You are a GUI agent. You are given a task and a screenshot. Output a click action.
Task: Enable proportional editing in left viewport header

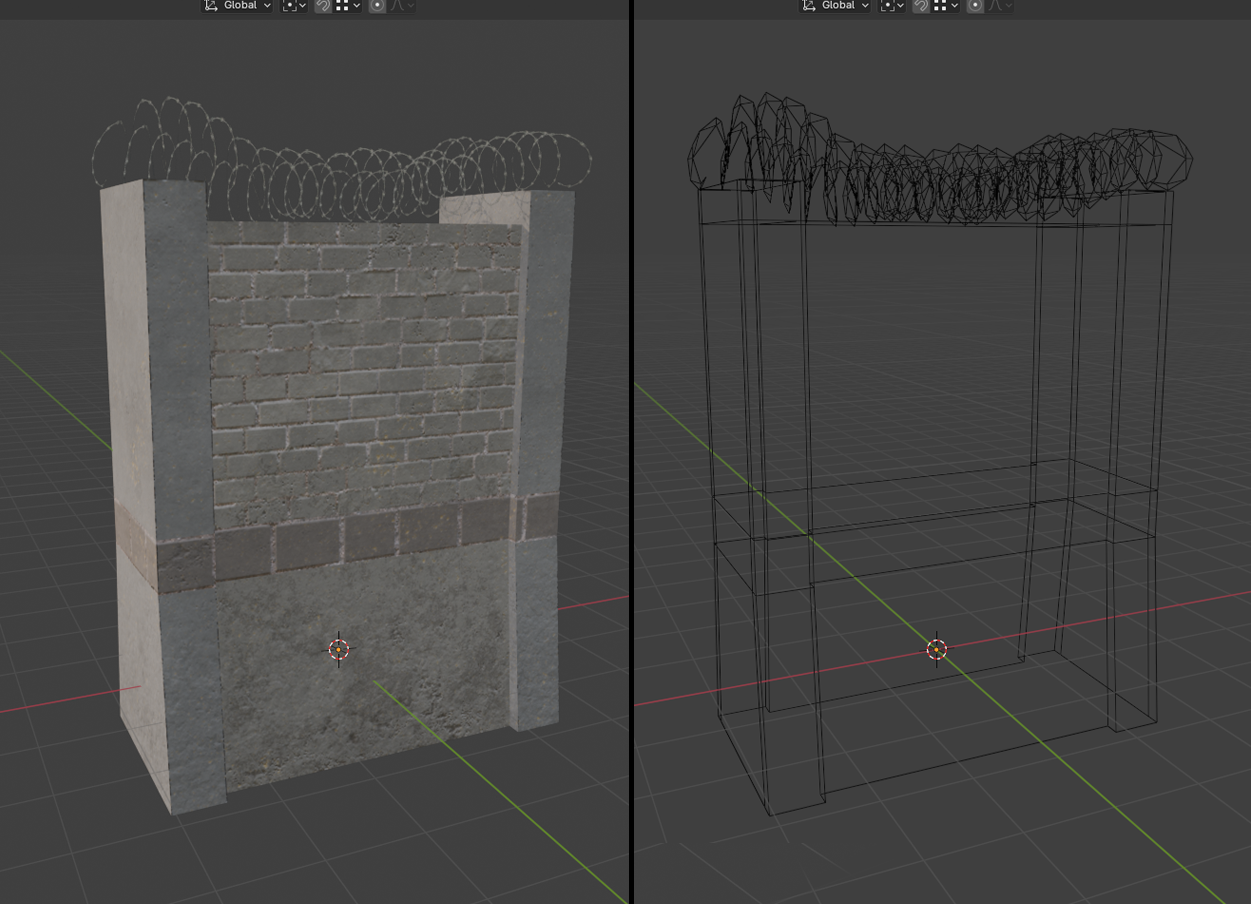tap(377, 6)
